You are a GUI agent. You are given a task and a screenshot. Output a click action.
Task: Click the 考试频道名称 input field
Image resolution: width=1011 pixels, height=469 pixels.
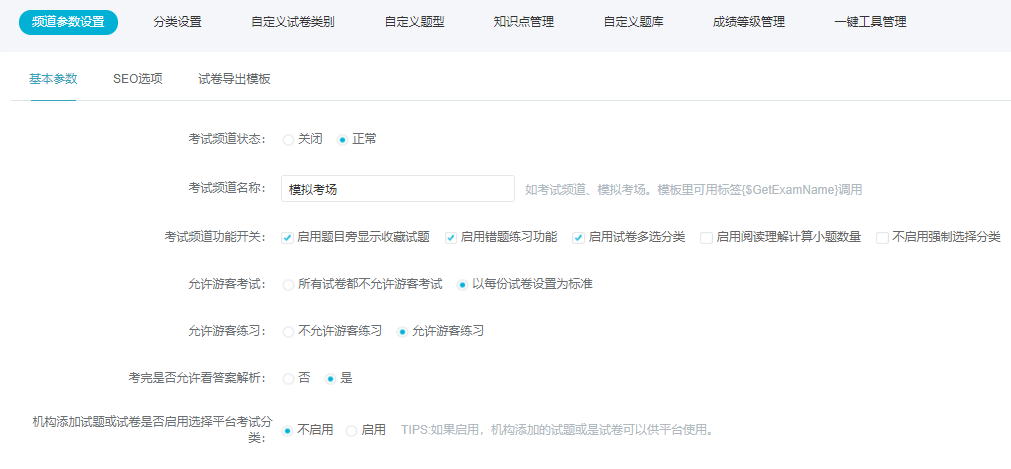(x=397, y=189)
